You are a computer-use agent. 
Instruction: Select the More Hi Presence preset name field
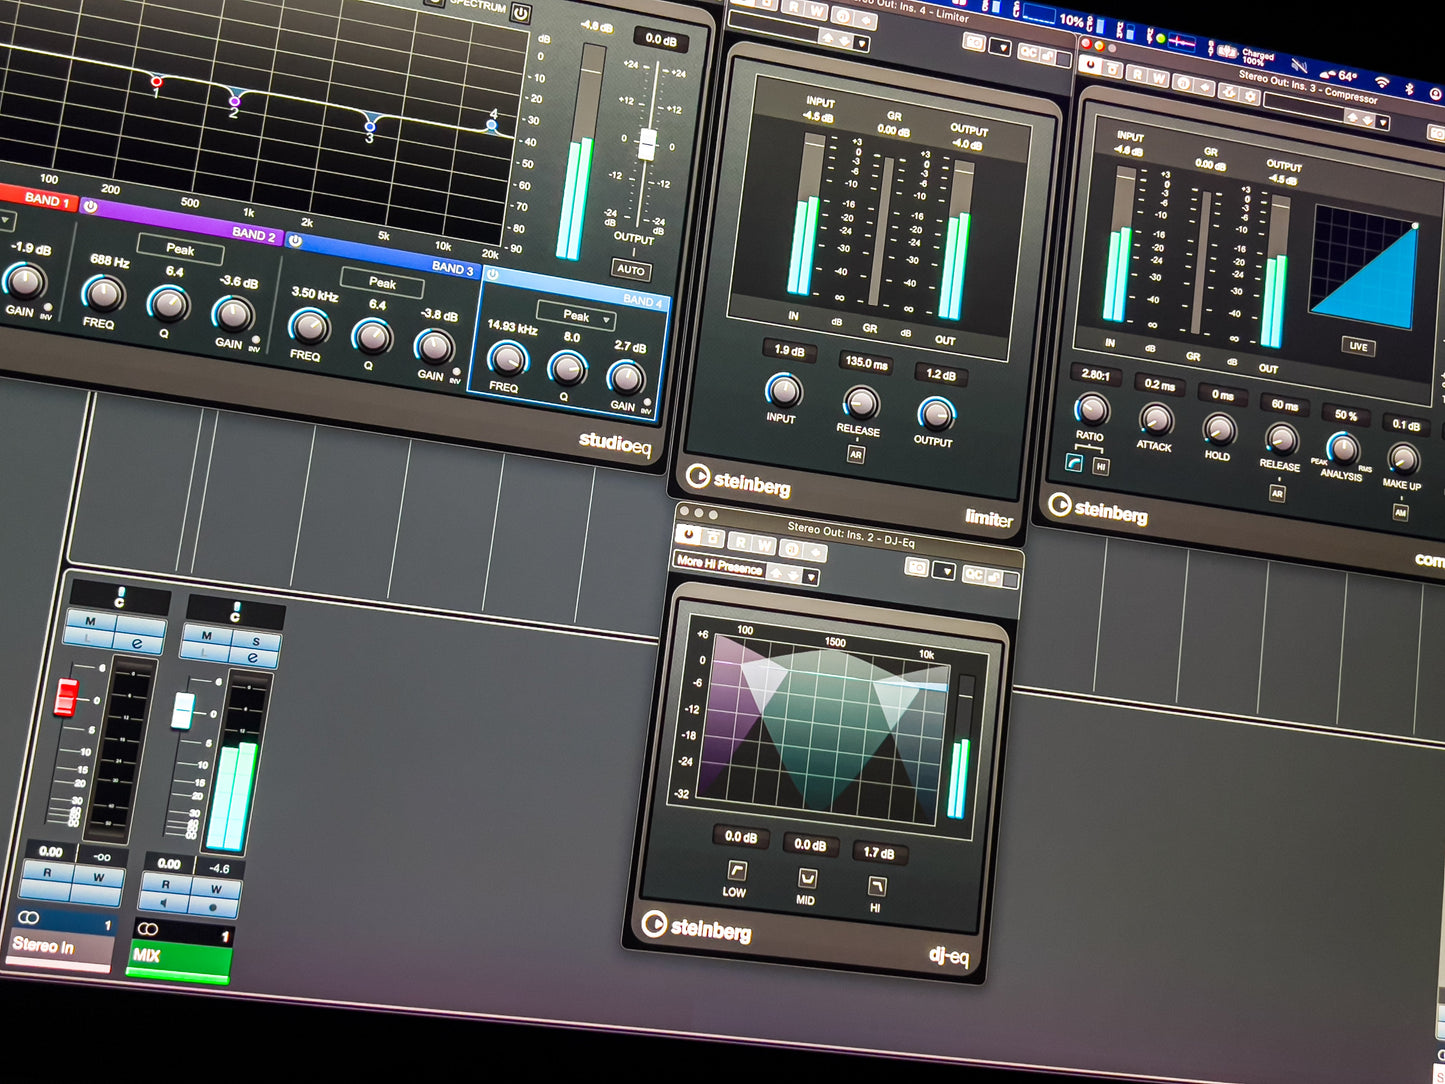tap(719, 565)
